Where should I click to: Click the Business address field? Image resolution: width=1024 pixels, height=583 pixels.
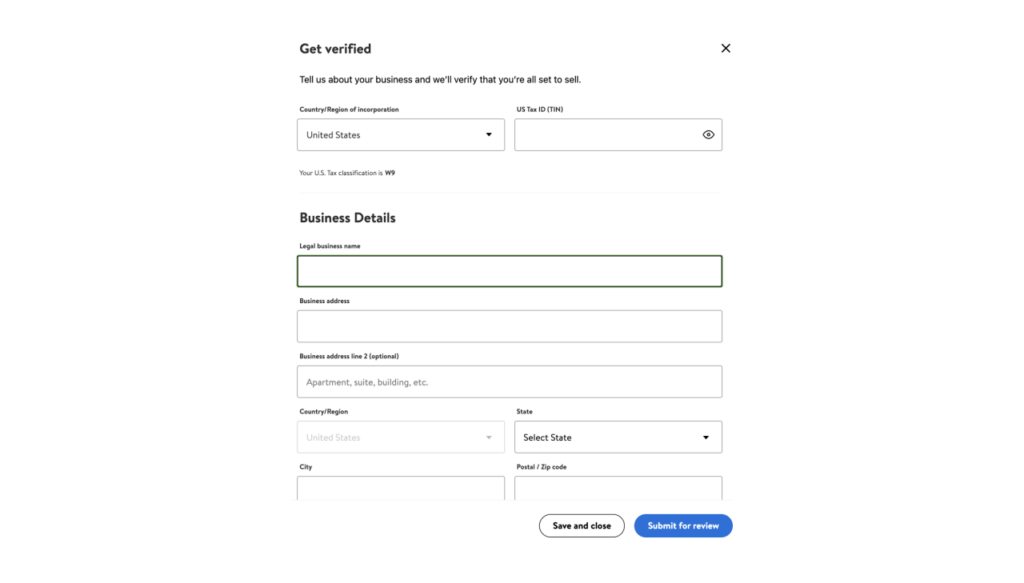click(509, 325)
